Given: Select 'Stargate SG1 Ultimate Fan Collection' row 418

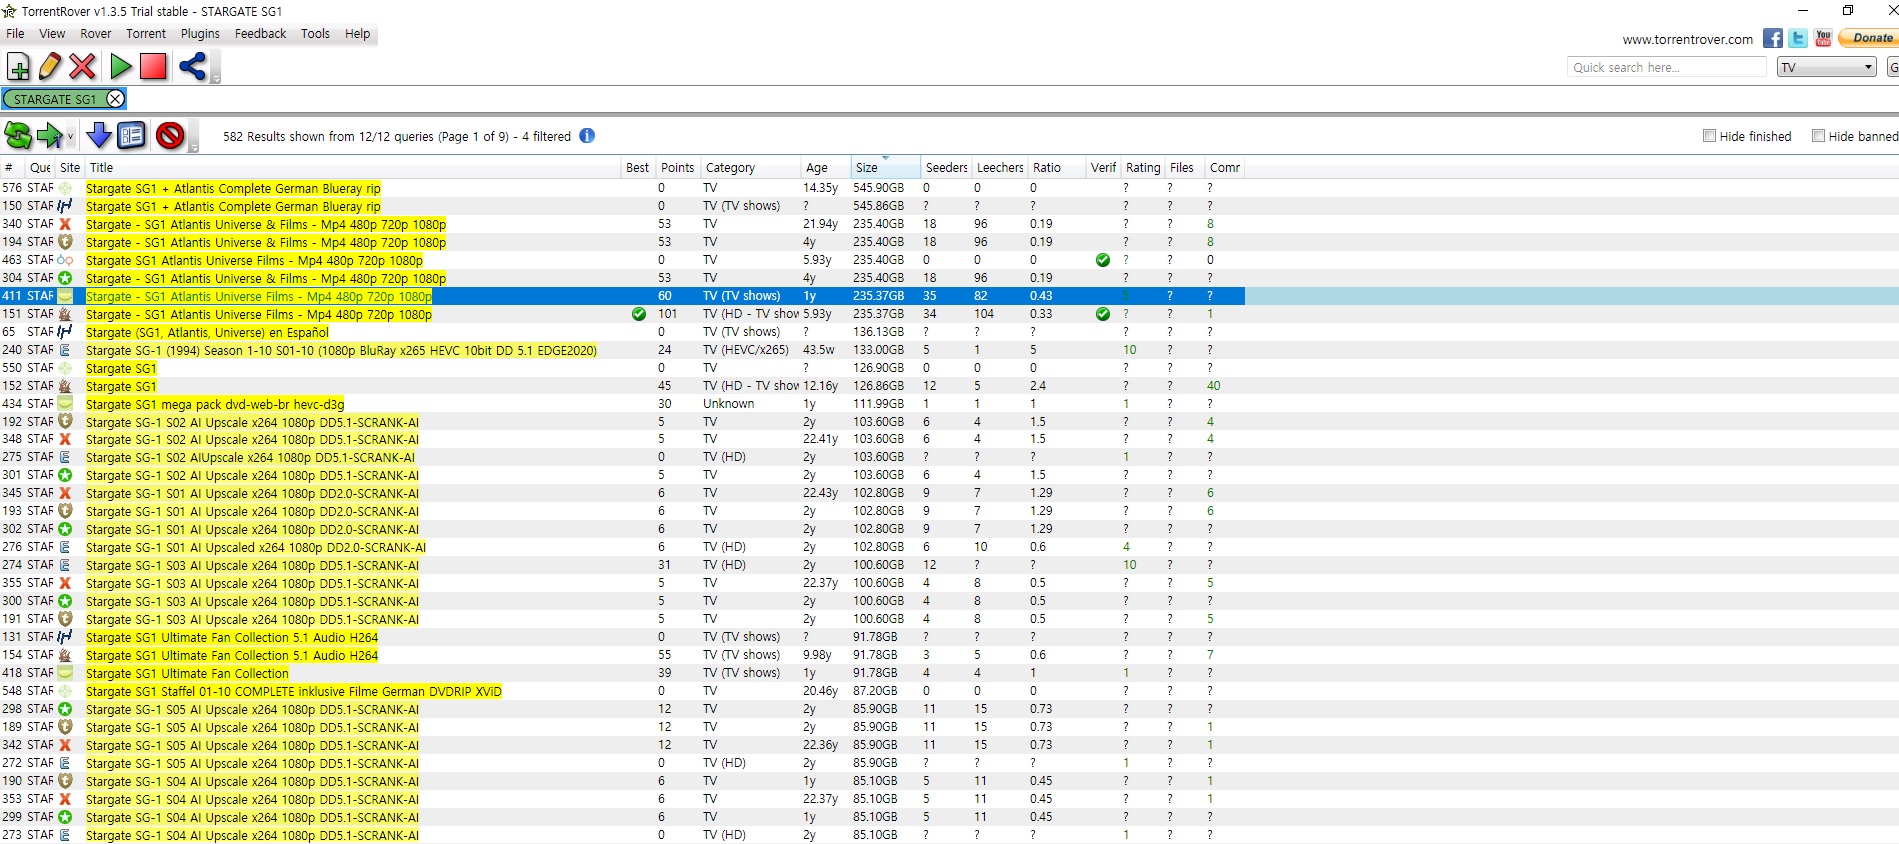Looking at the screenshot, I should (x=622, y=673).
